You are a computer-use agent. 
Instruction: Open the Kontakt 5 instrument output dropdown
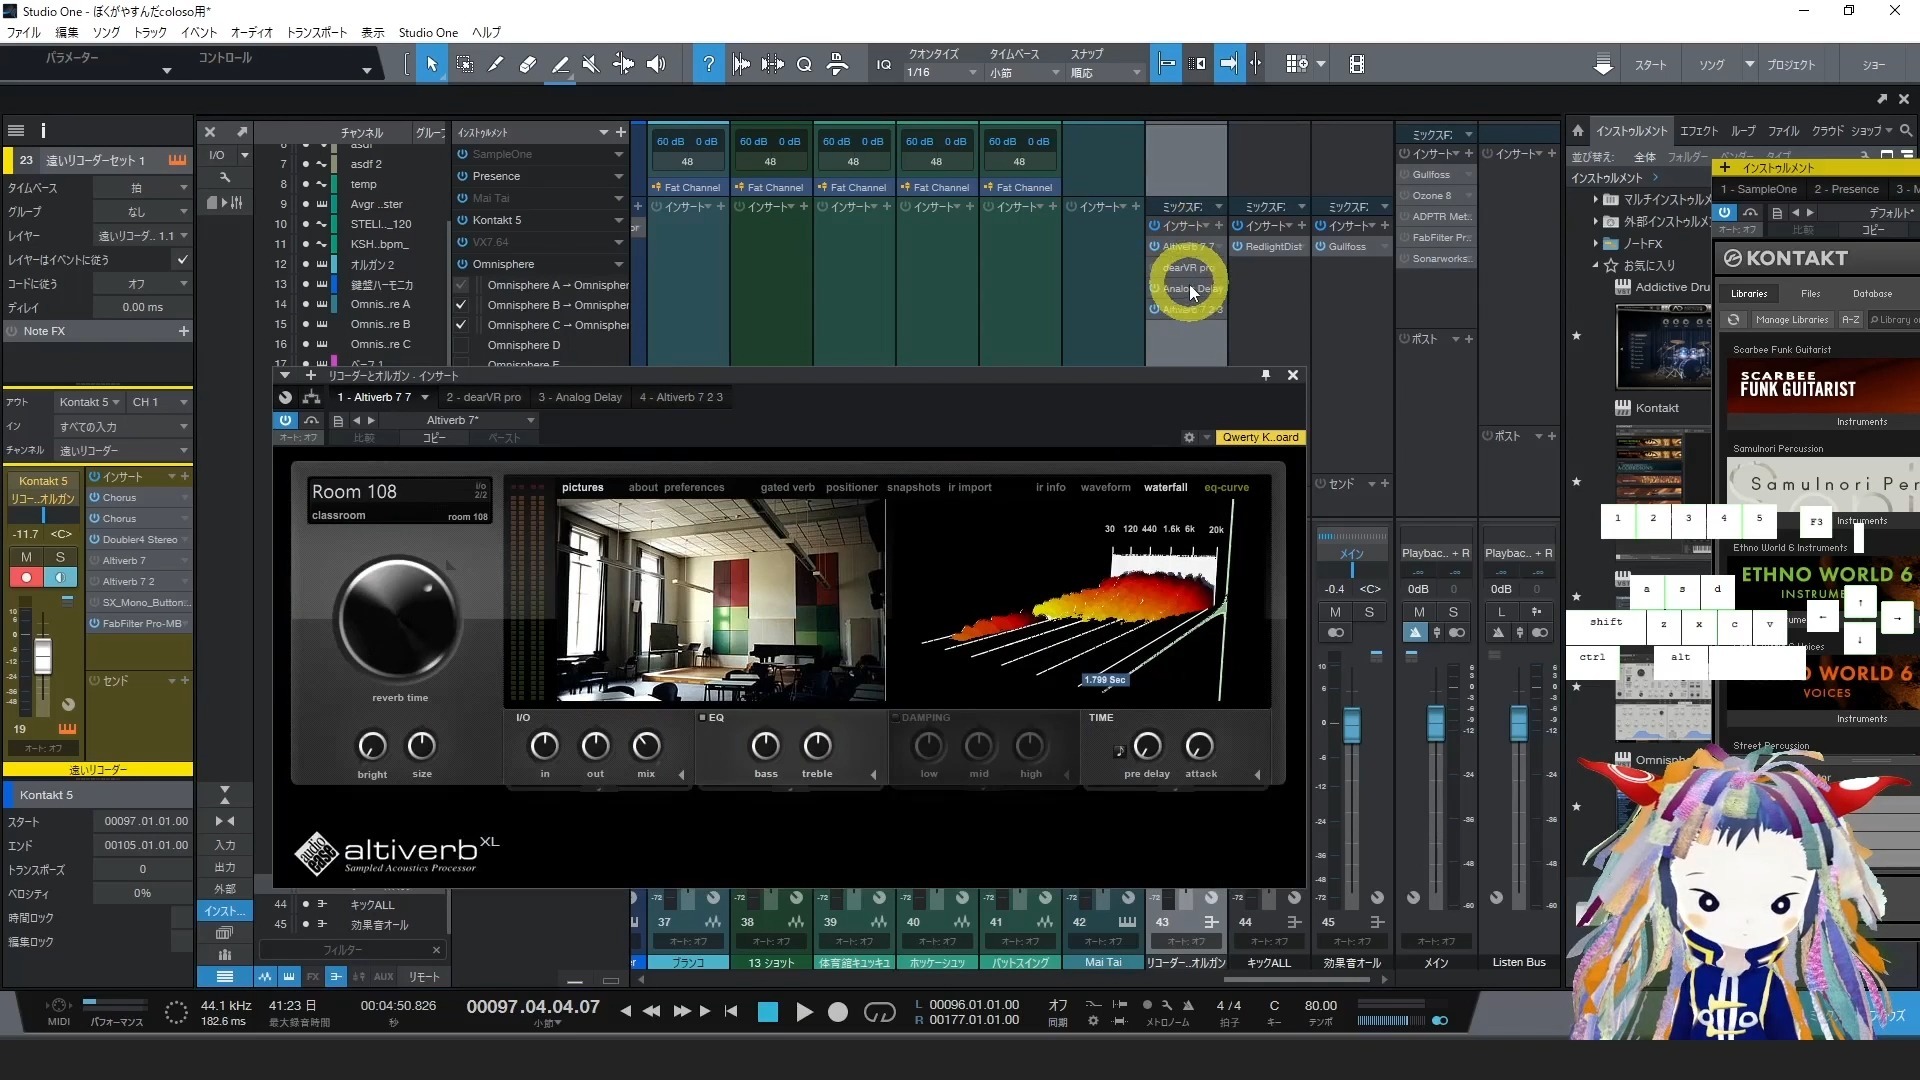(x=89, y=402)
